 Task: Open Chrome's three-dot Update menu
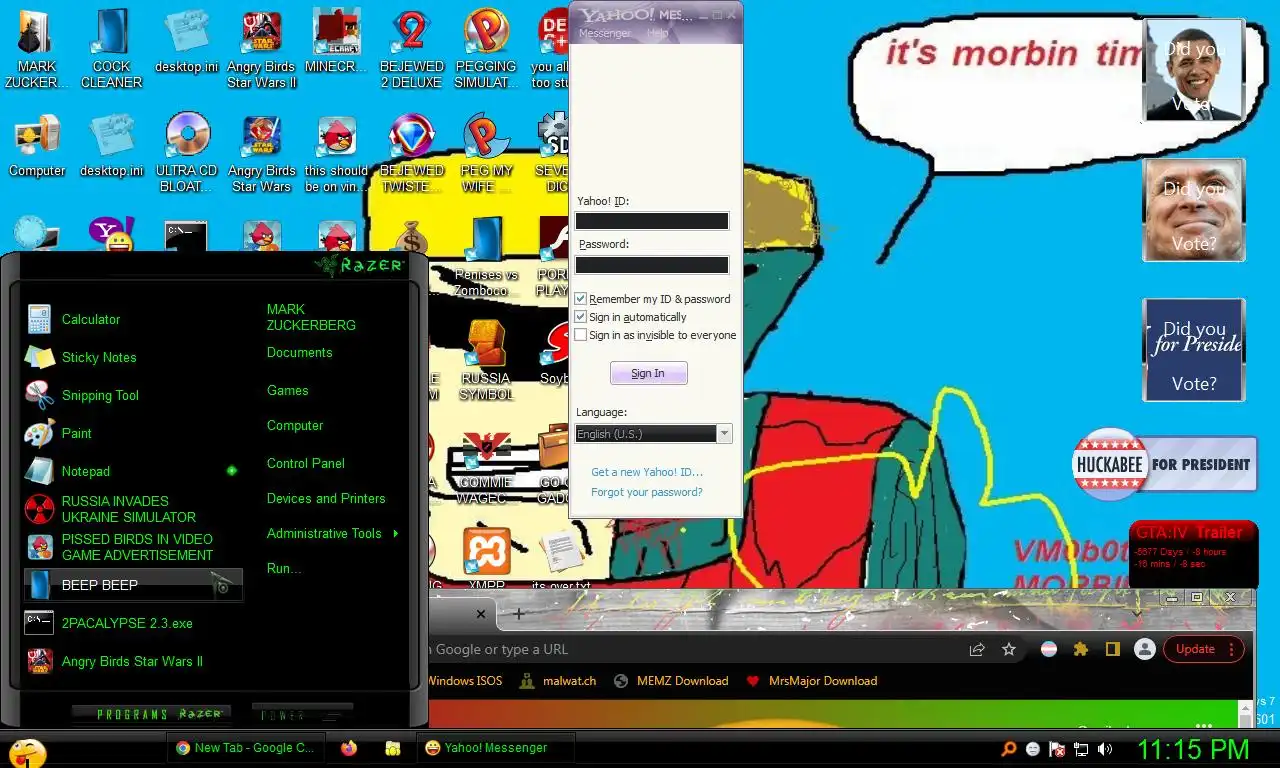(1231, 649)
